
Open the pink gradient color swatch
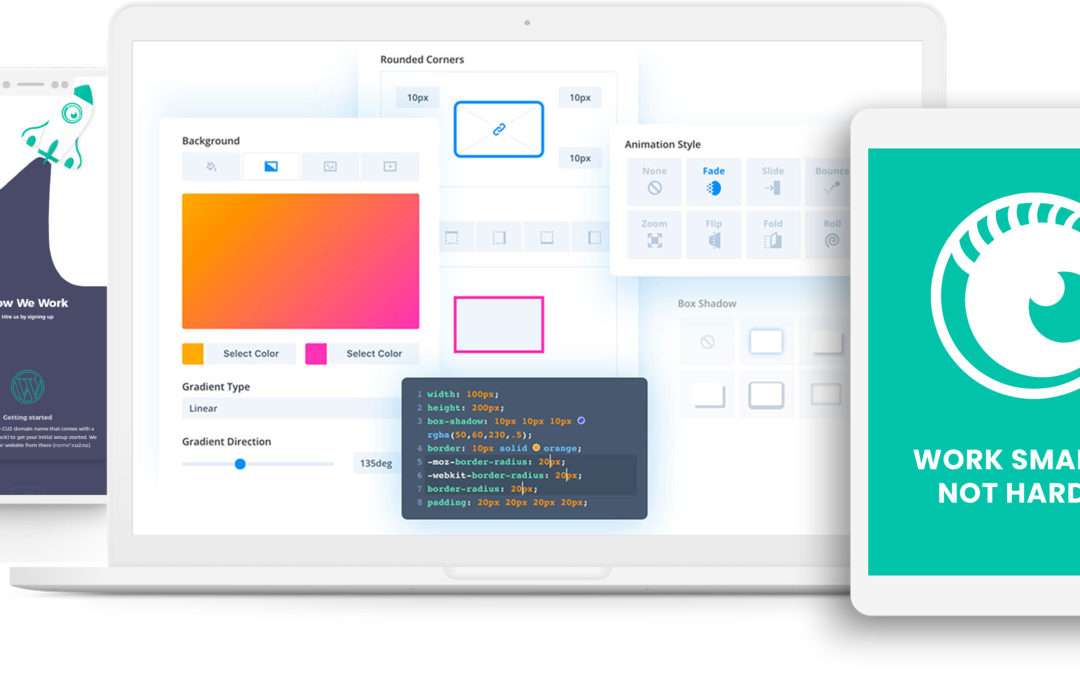pyautogui.click(x=316, y=353)
